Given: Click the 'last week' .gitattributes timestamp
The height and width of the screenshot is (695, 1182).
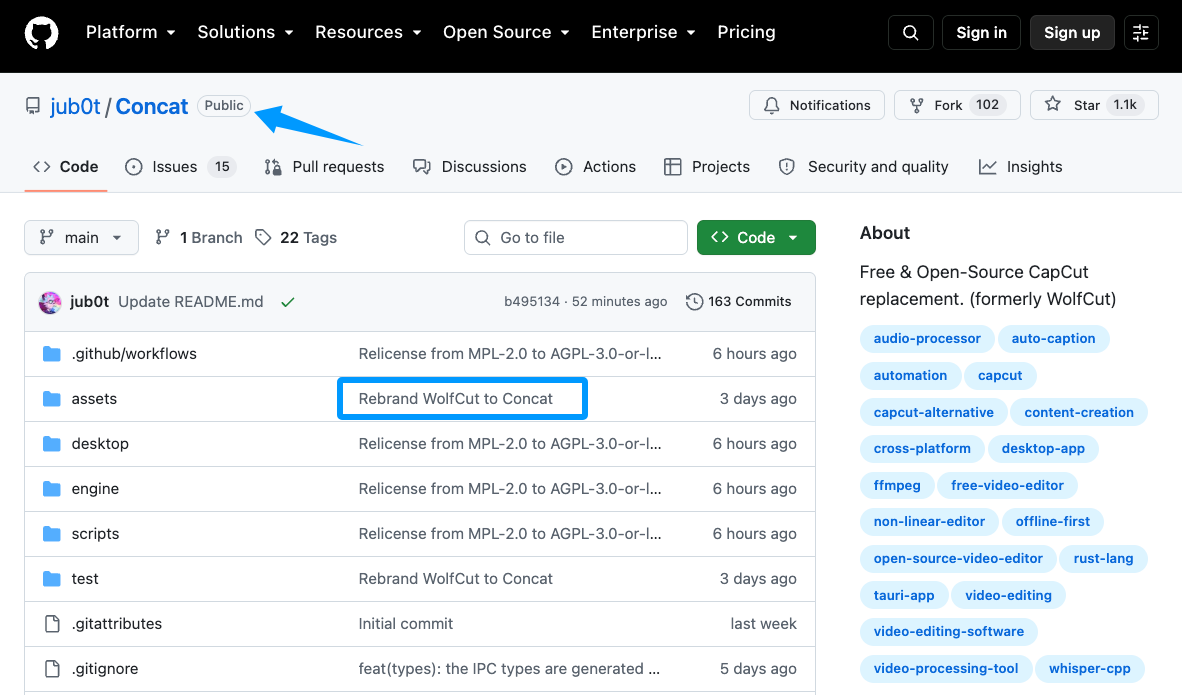Looking at the screenshot, I should [763, 624].
